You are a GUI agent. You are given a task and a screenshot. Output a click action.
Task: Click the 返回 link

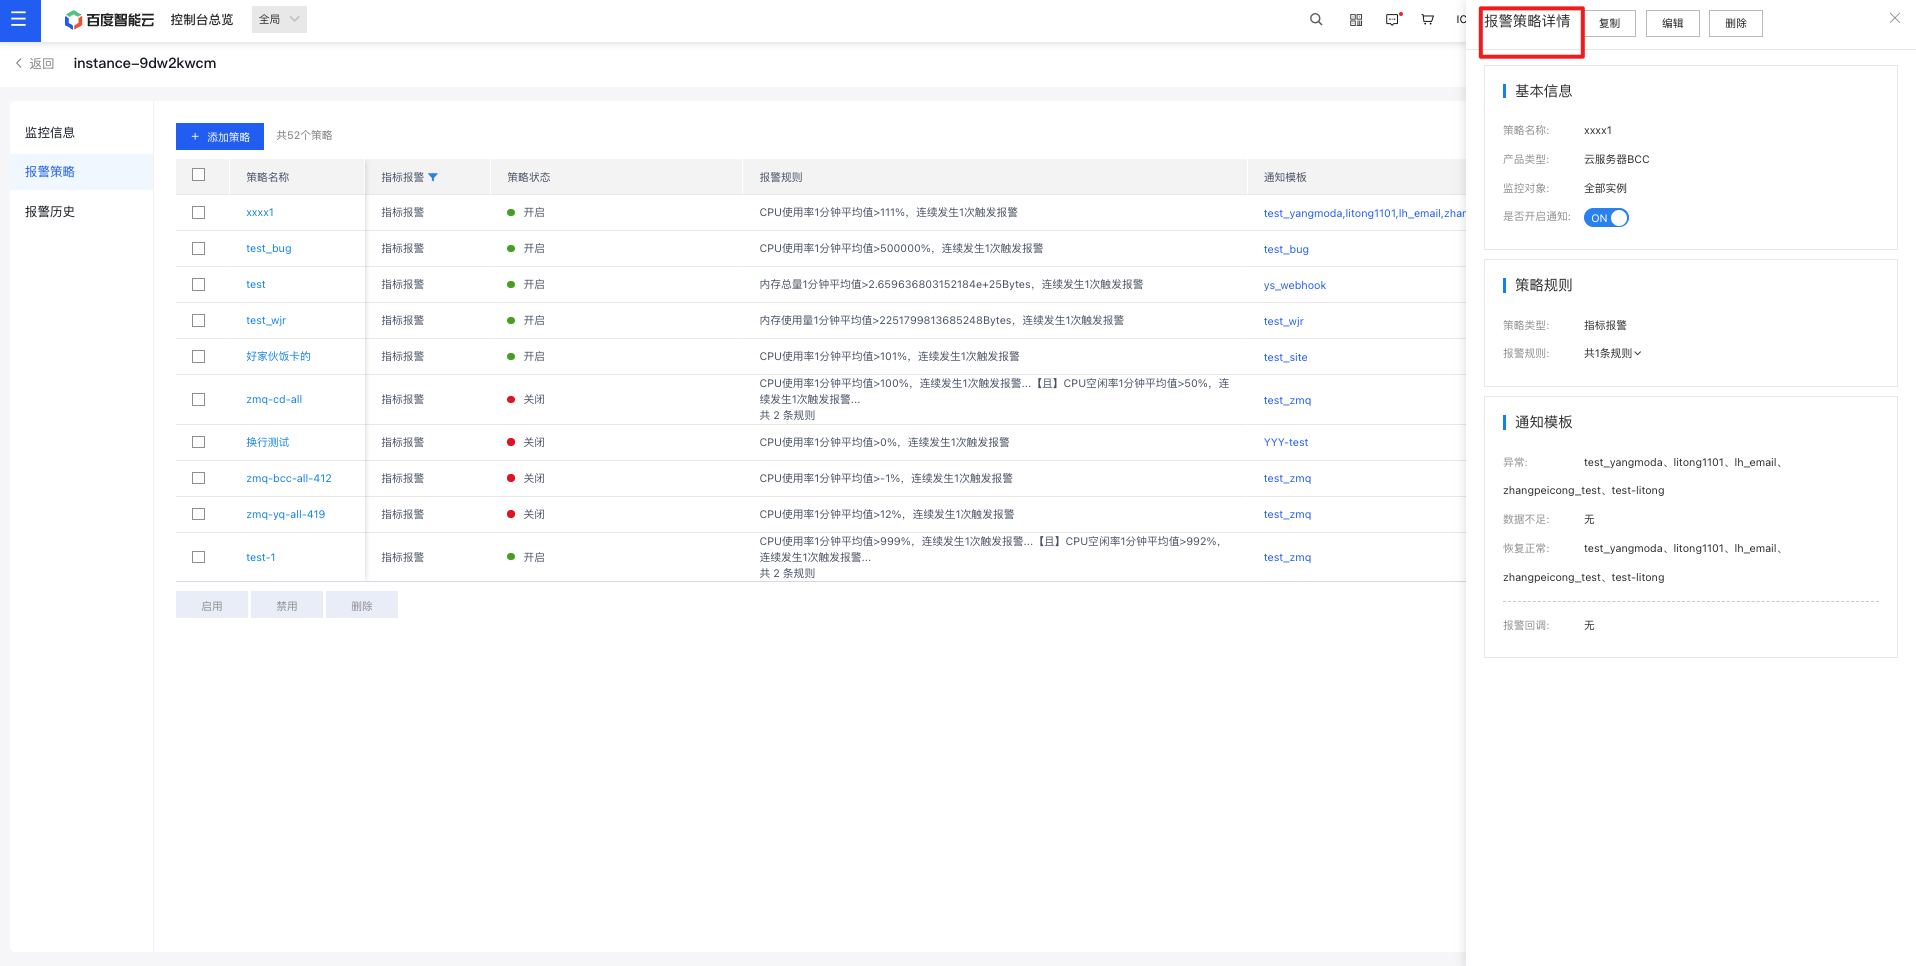click(42, 64)
